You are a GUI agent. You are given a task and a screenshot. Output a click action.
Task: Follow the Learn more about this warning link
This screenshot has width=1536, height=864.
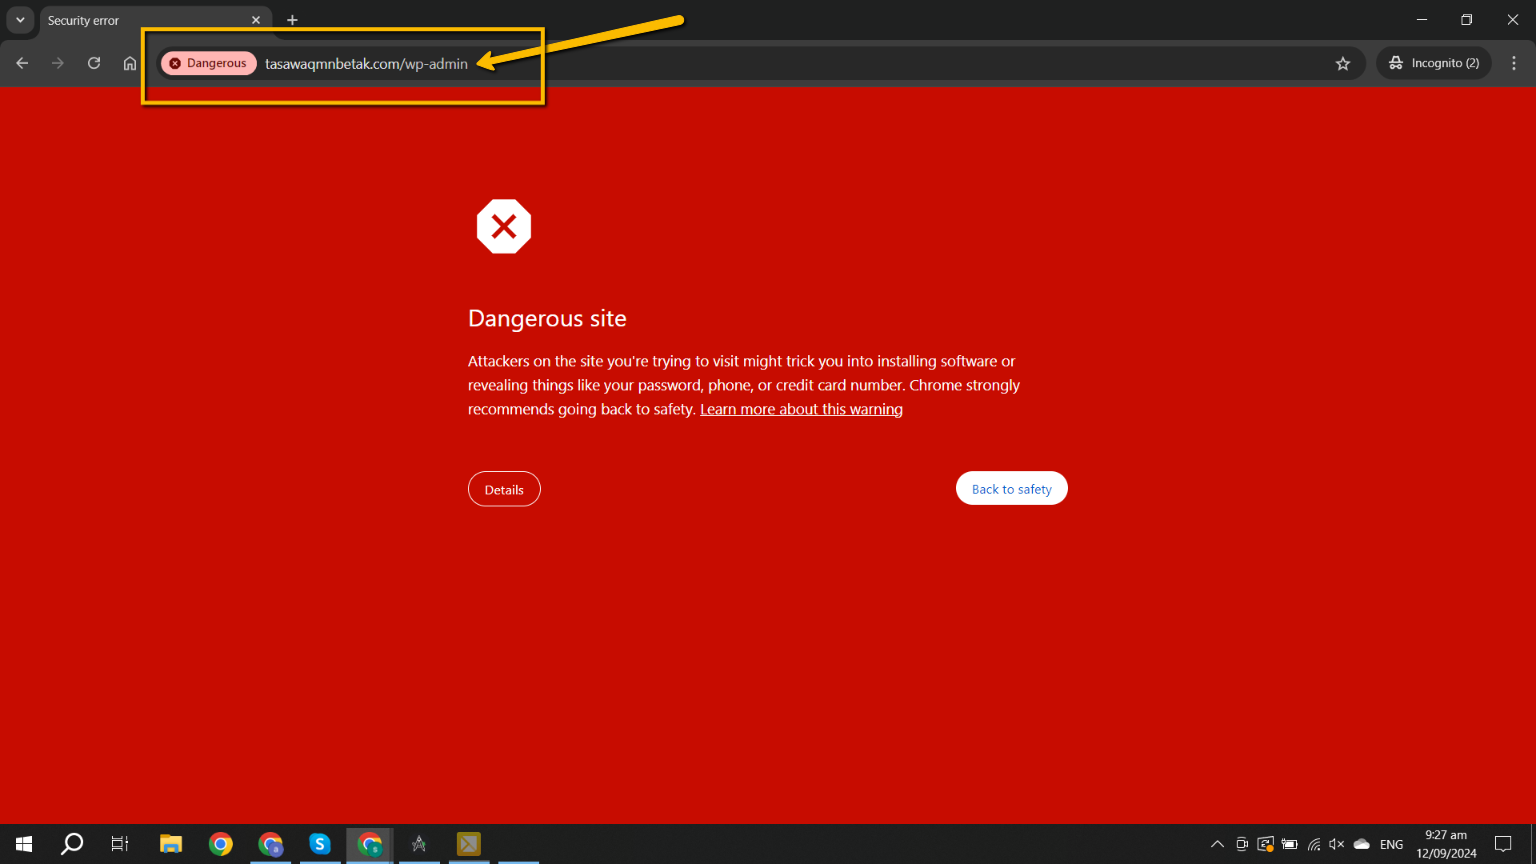point(801,409)
